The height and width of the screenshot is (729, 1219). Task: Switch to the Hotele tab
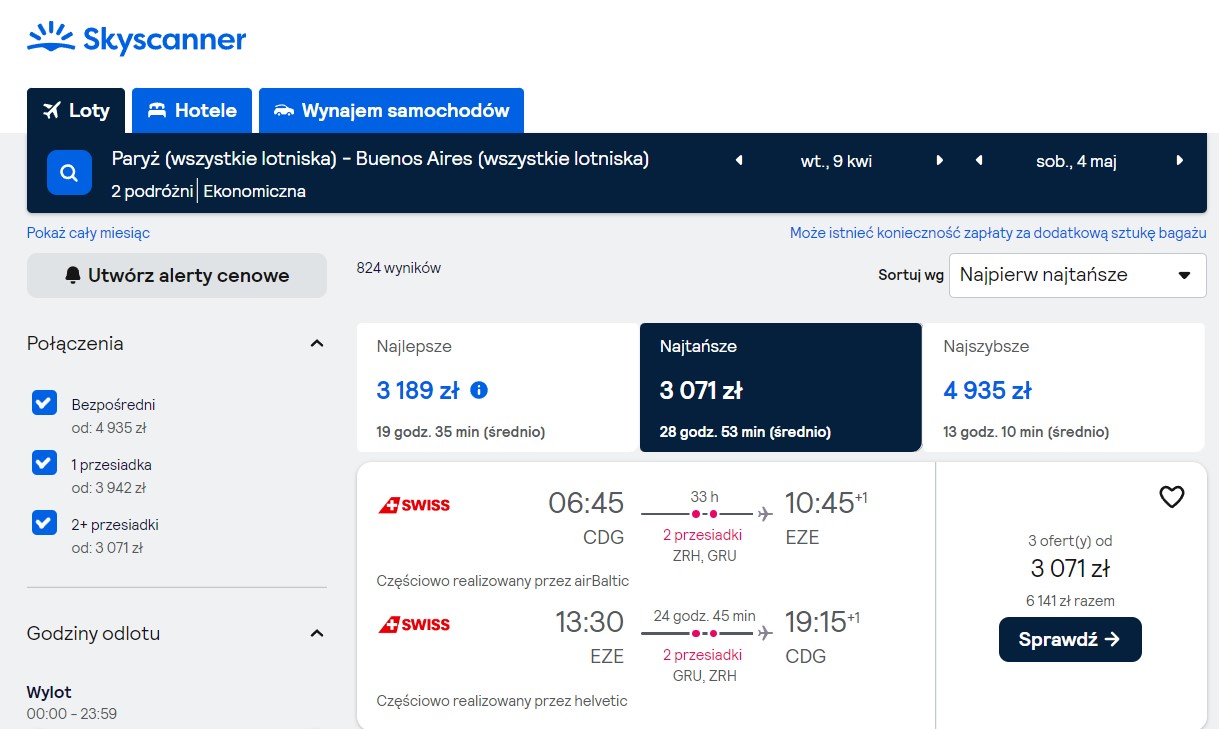click(192, 111)
